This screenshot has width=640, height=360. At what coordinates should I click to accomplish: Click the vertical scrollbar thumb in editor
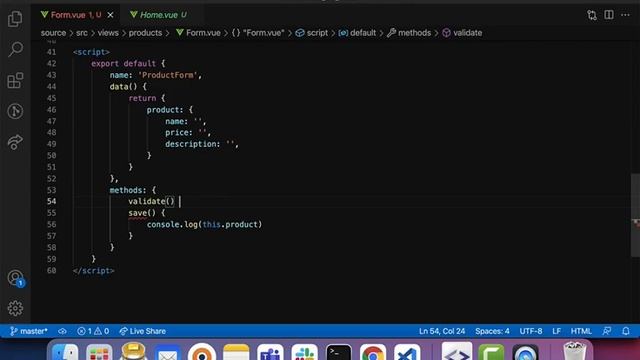click(635, 215)
